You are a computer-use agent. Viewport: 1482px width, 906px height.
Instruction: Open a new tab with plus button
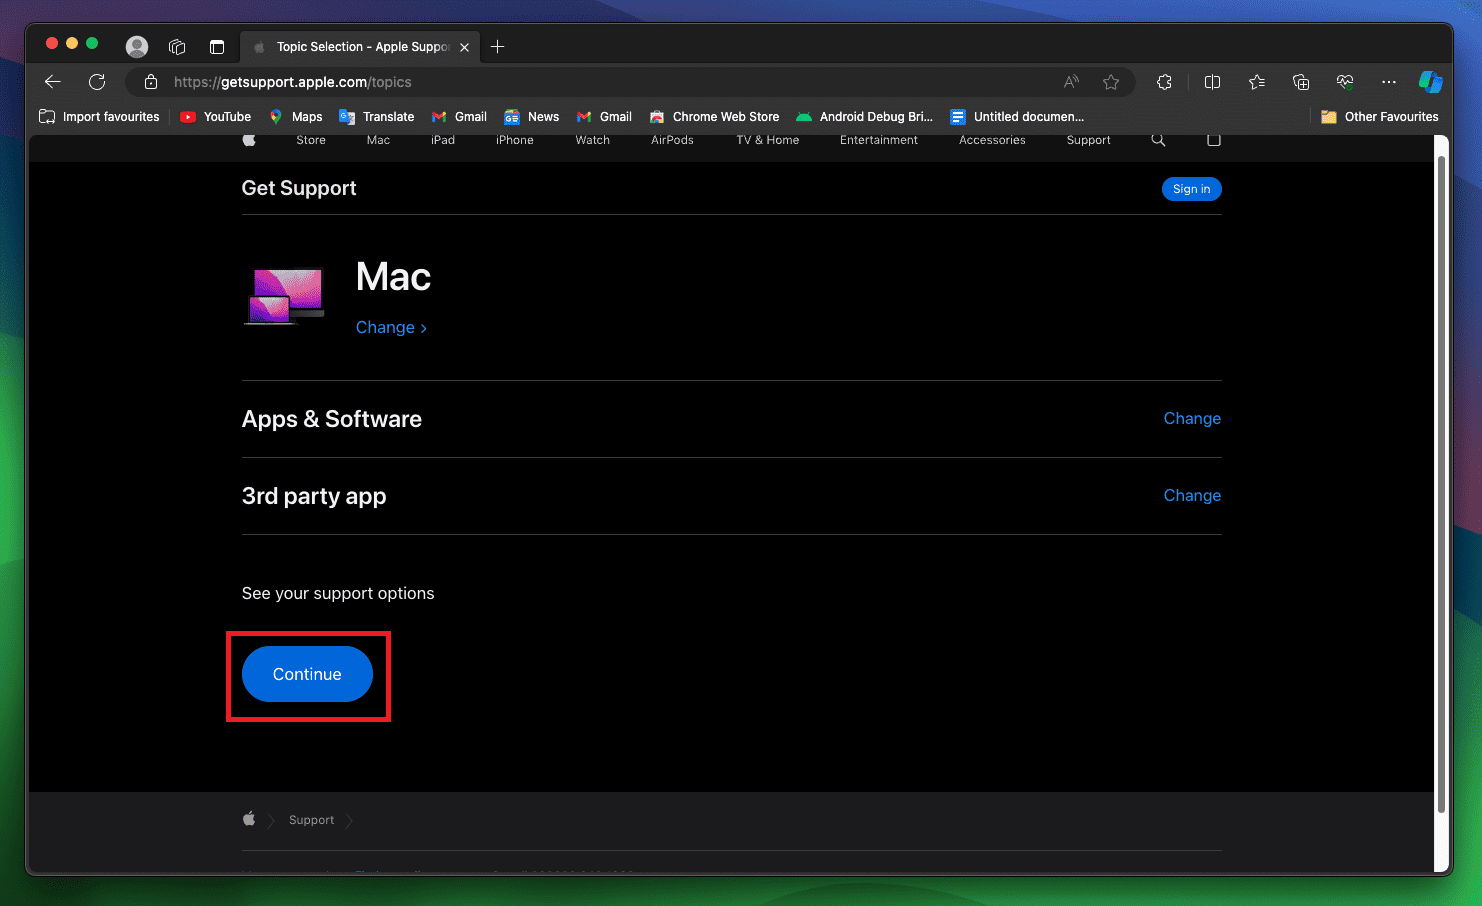tap(498, 46)
